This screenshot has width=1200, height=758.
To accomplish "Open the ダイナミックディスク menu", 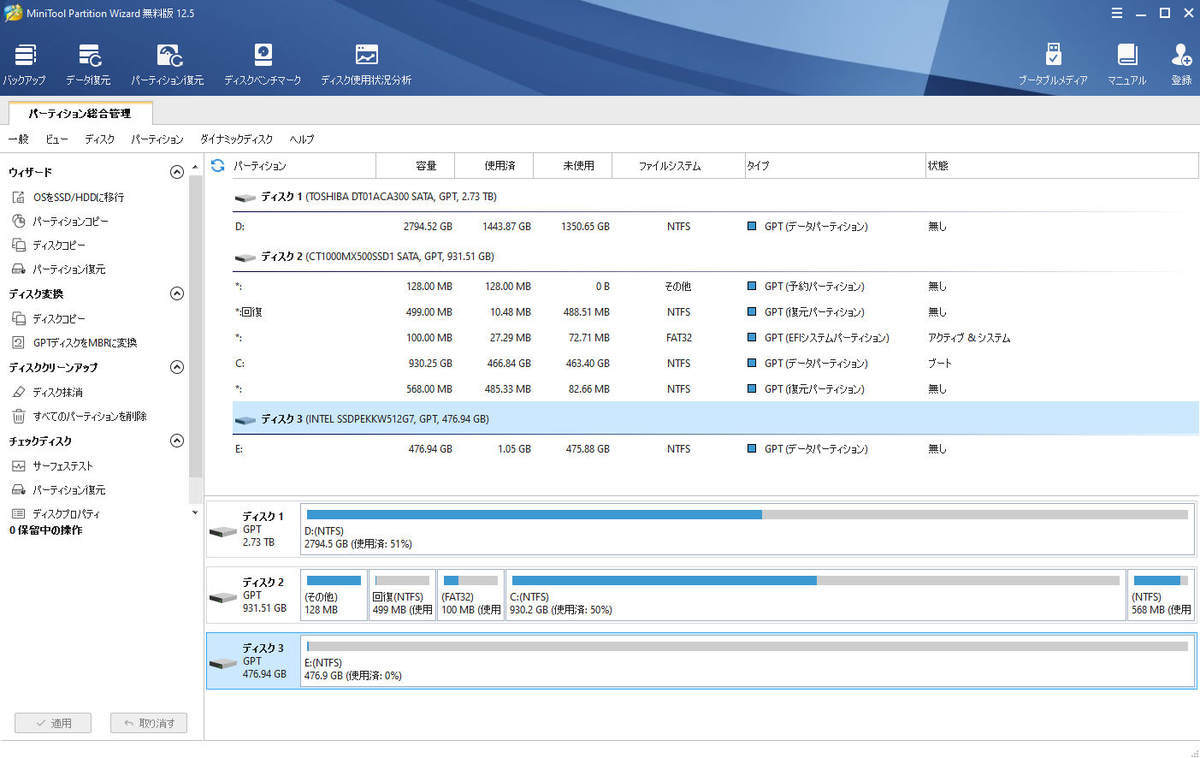I will coord(236,139).
